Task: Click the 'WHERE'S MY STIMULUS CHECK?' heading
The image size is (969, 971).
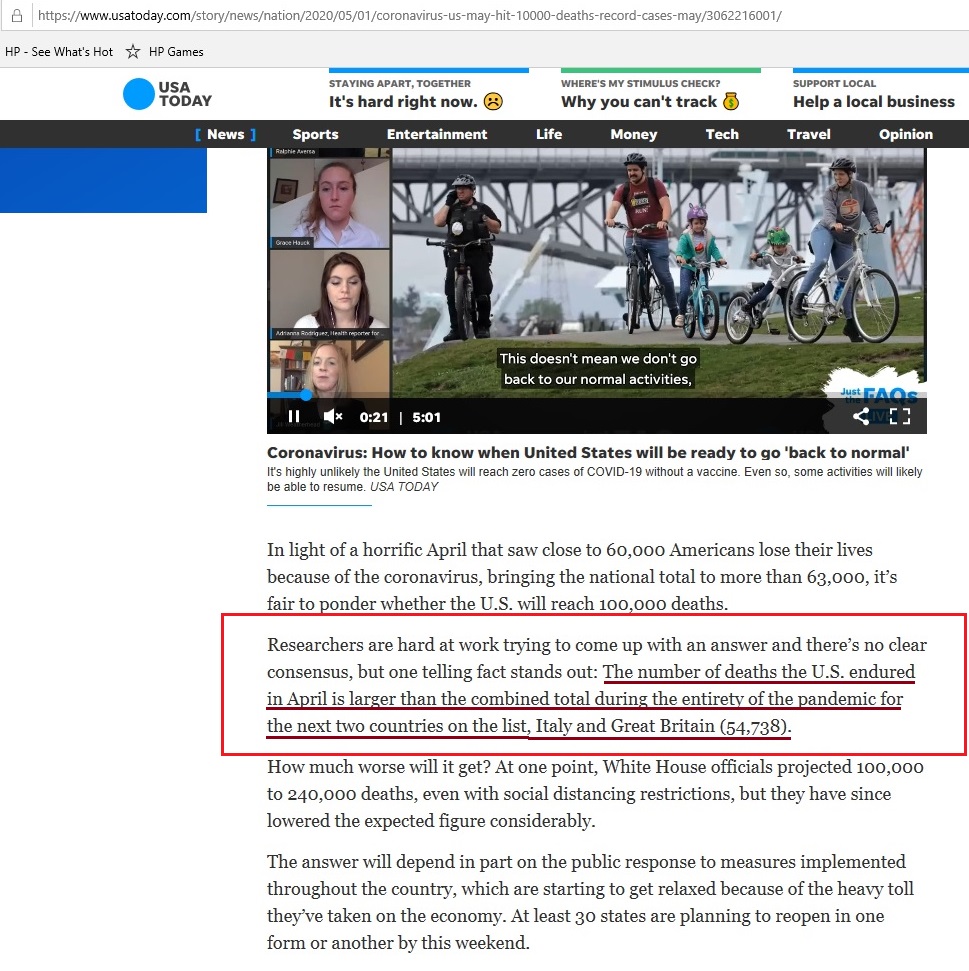Action: pos(640,83)
